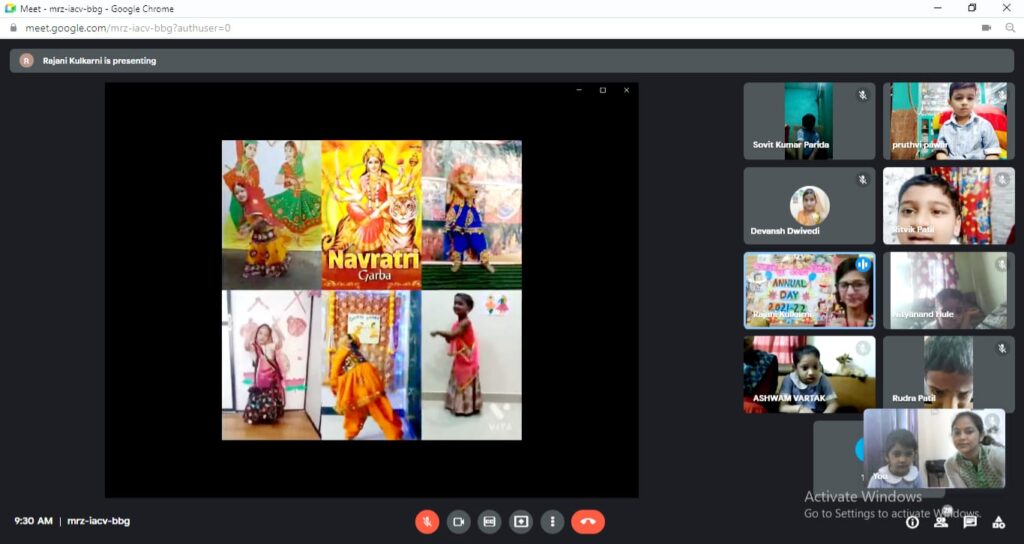Click your own 'You' self-view tile
The height and width of the screenshot is (544, 1024).
pos(934,449)
